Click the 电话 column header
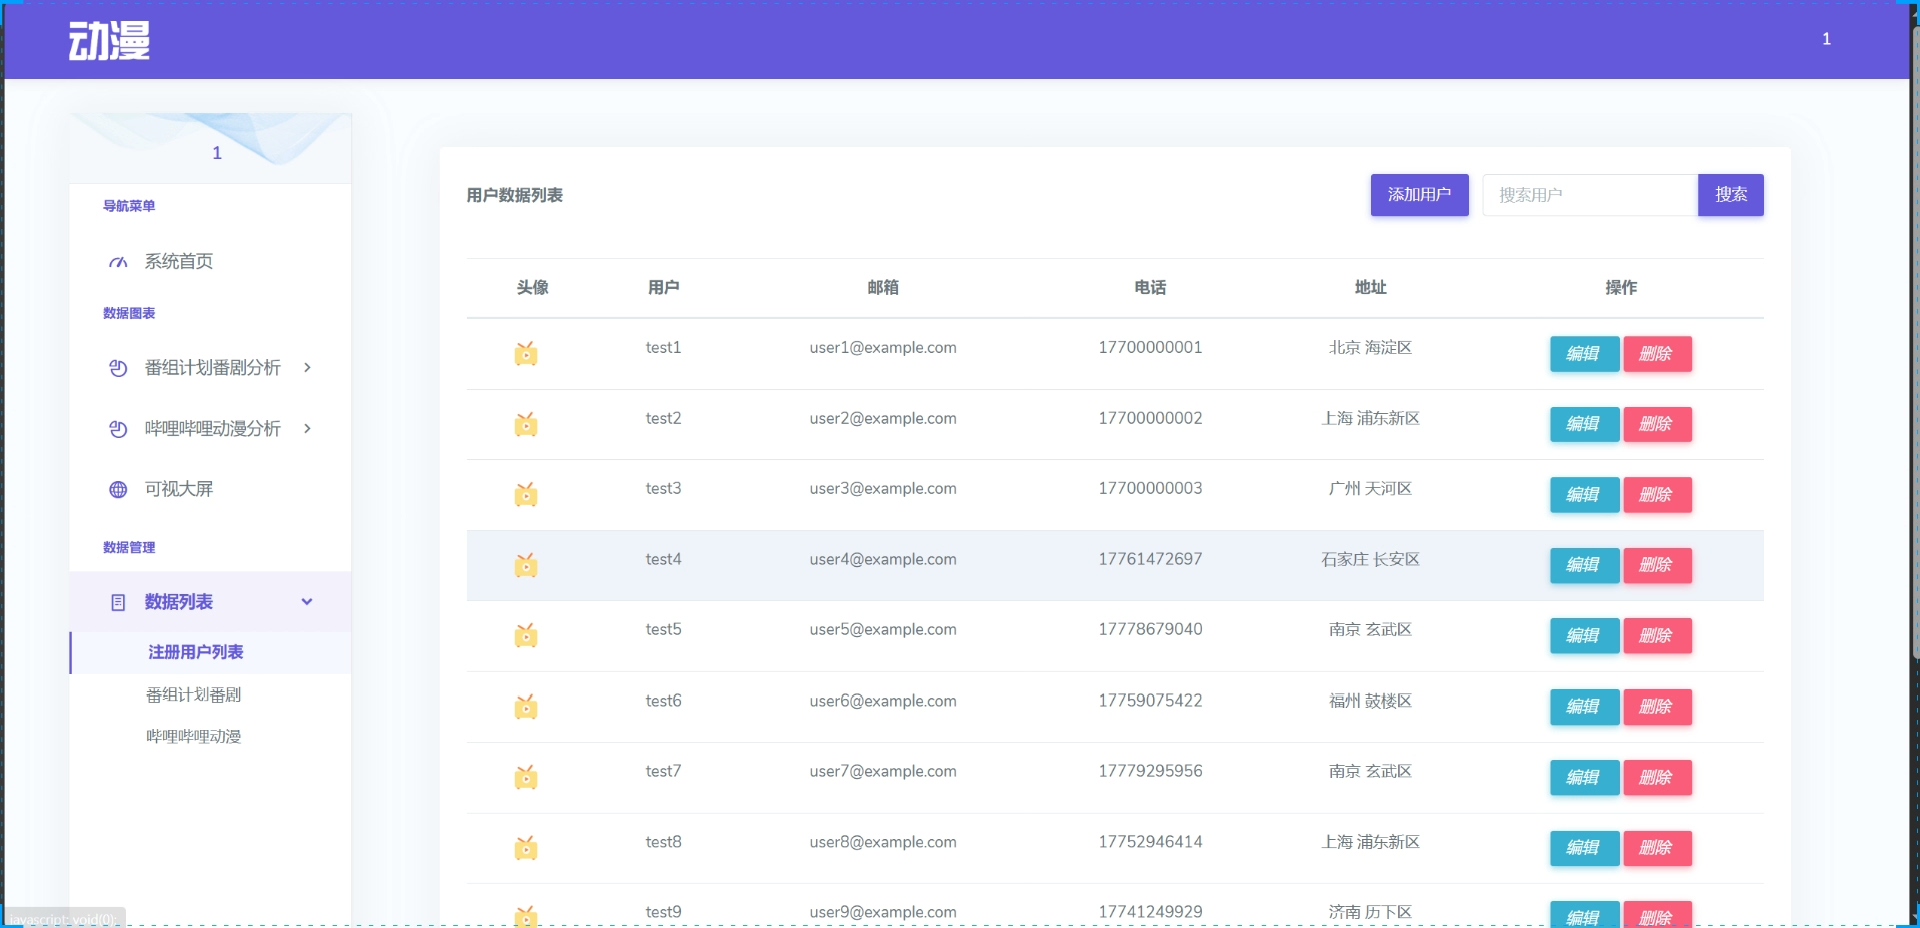Viewport: 1920px width, 928px height. pos(1150,288)
